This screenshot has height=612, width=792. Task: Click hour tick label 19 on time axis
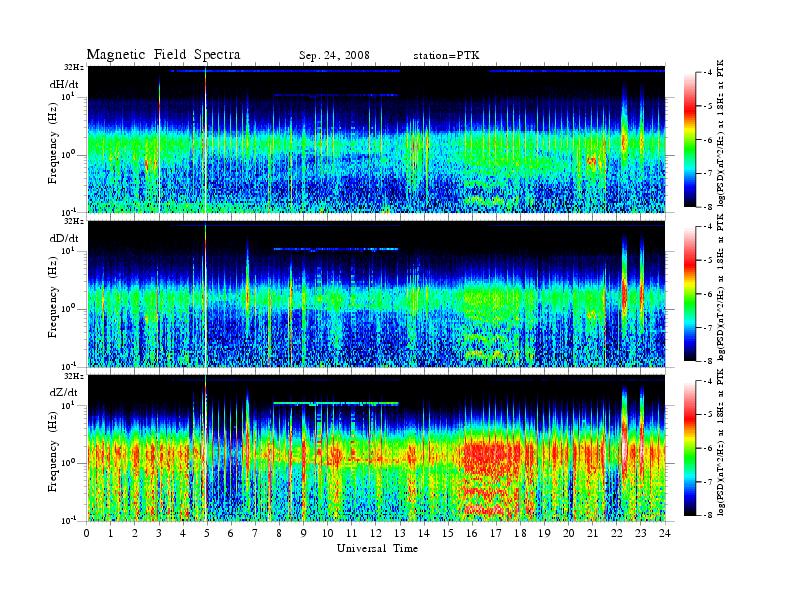(544, 533)
